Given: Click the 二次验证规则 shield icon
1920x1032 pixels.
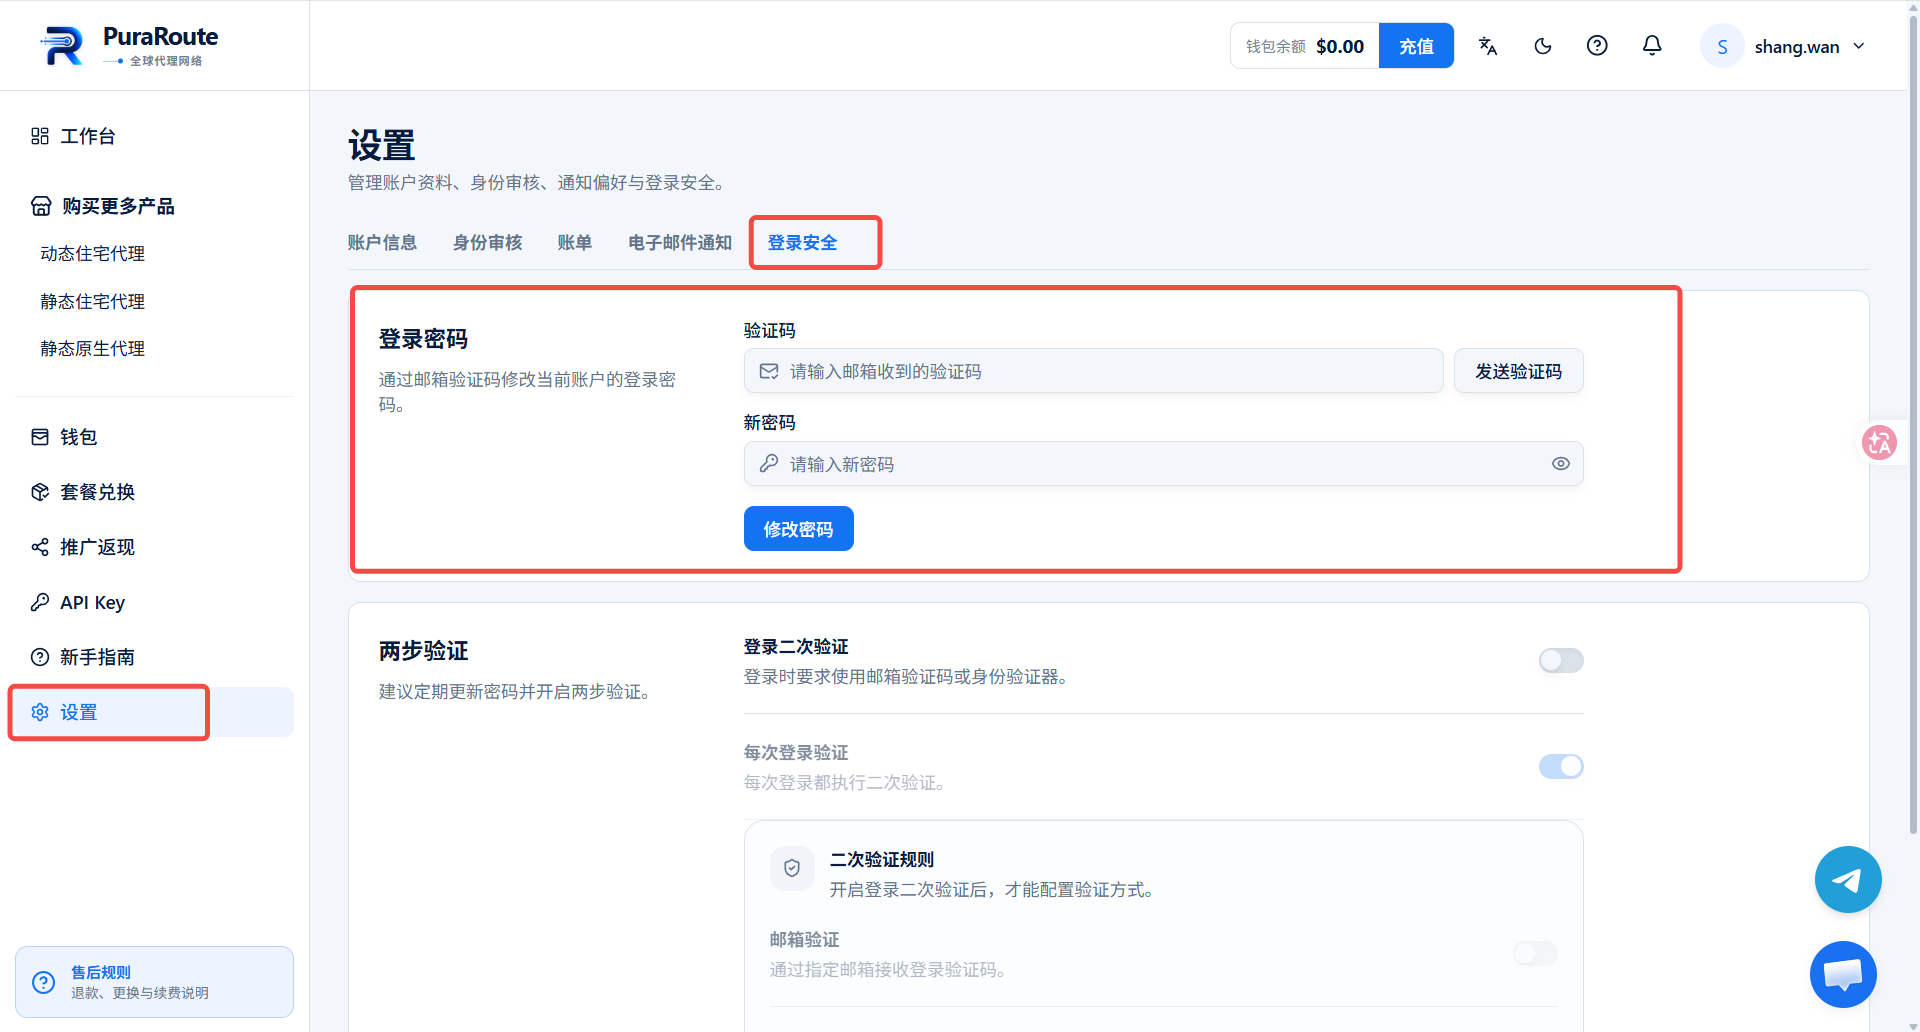Looking at the screenshot, I should click(x=792, y=868).
